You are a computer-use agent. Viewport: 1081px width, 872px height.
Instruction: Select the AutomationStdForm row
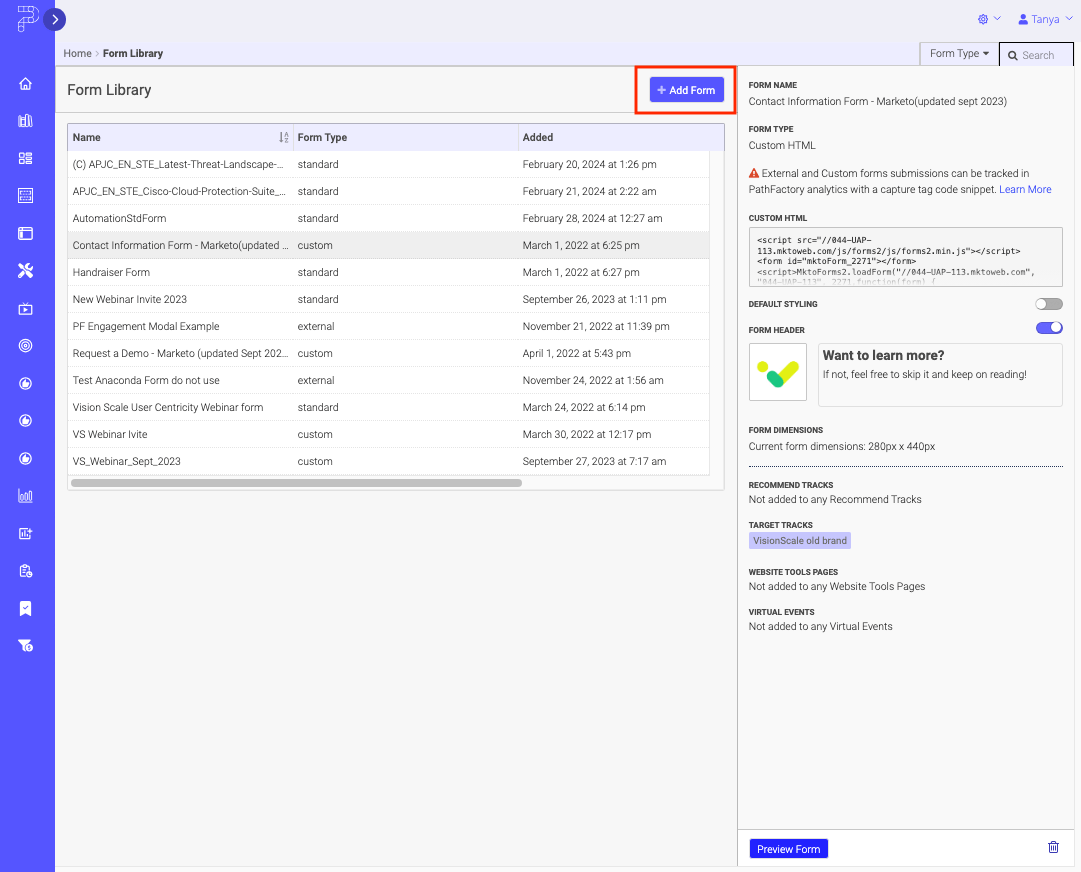[x=388, y=219]
